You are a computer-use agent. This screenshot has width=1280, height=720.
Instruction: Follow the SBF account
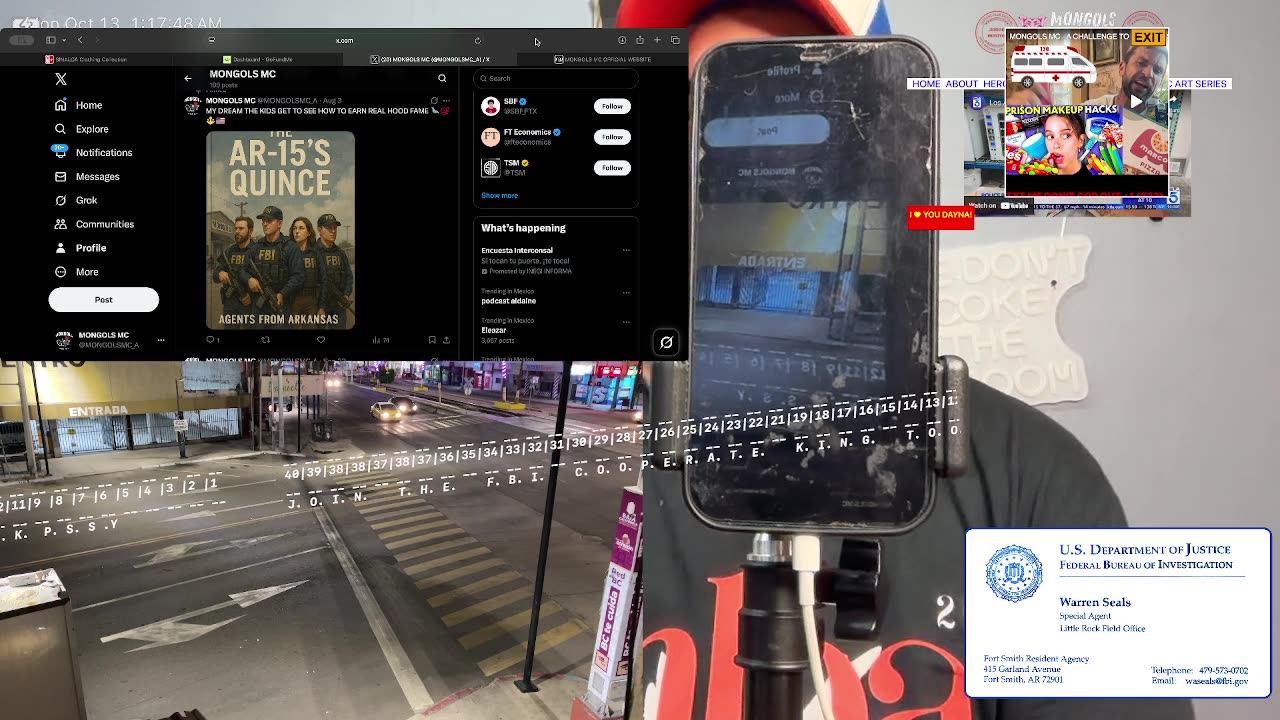click(x=612, y=106)
